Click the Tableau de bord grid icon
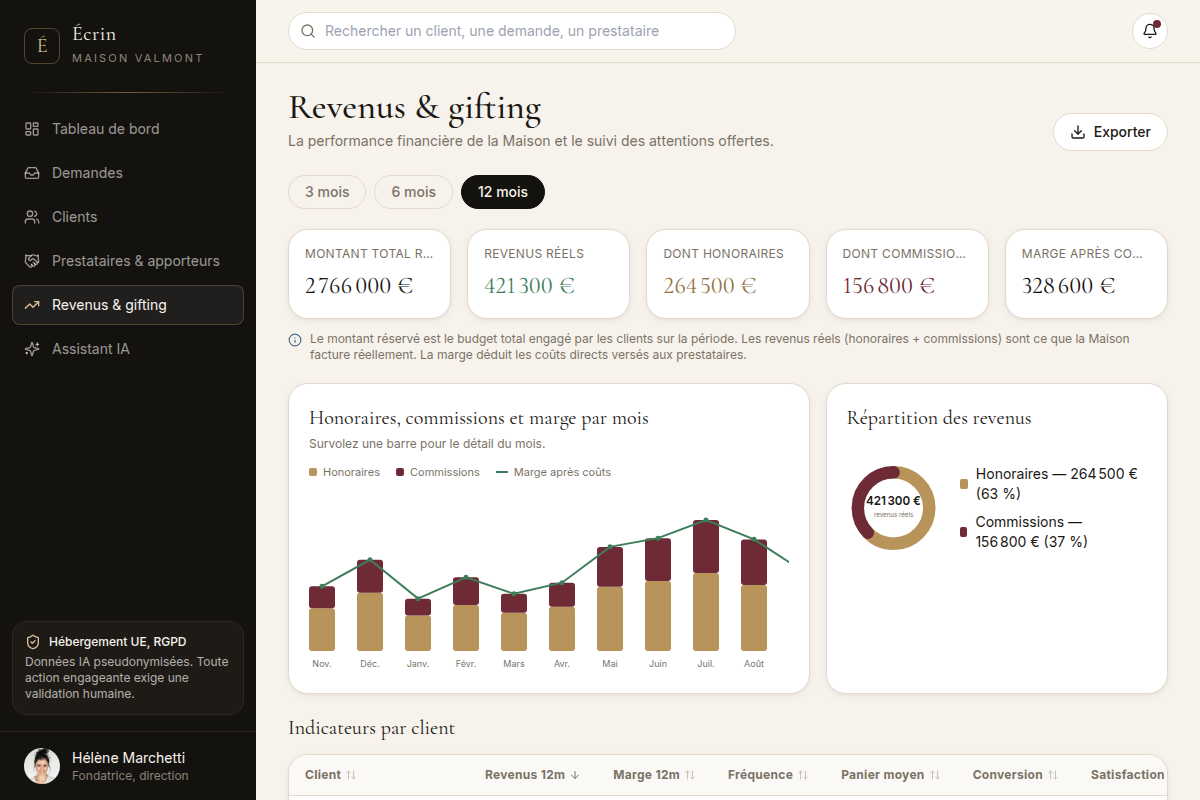The height and width of the screenshot is (800, 1200). pos(32,129)
